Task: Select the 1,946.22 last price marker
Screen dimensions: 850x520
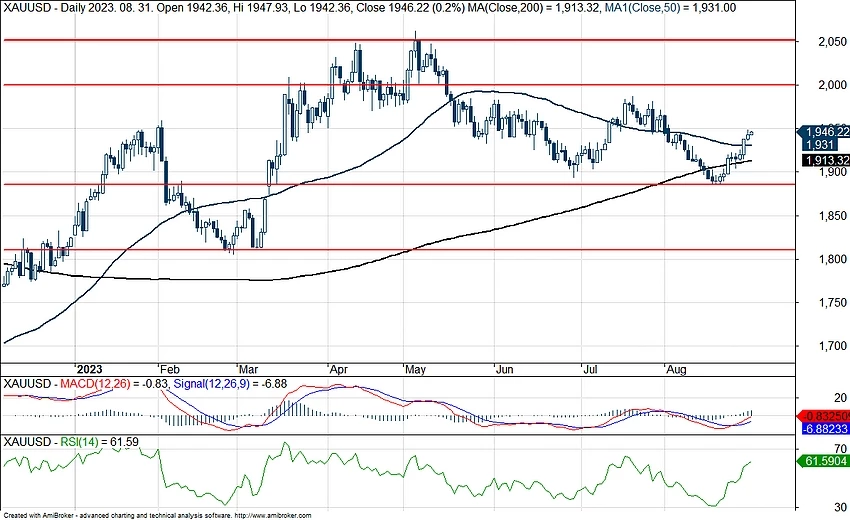Action: click(x=823, y=132)
